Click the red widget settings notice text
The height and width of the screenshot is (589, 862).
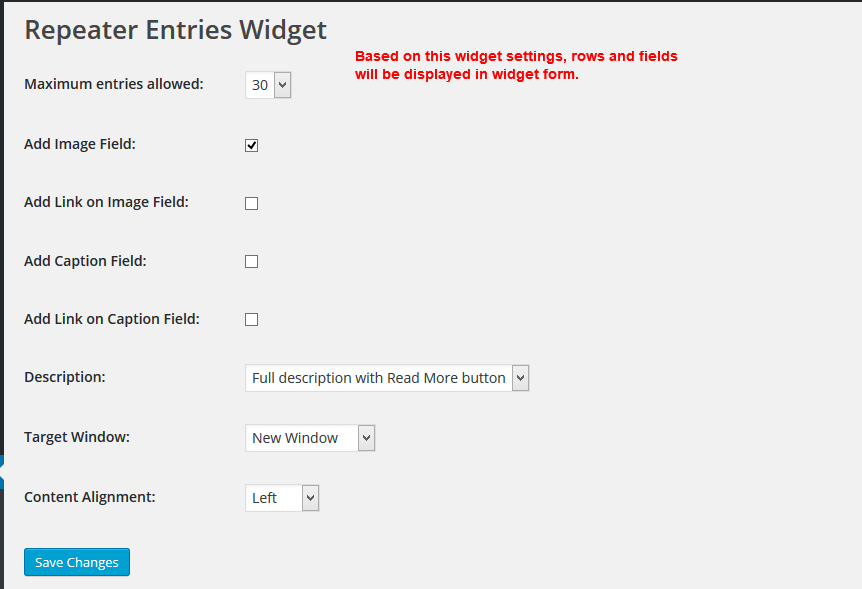tap(516, 66)
